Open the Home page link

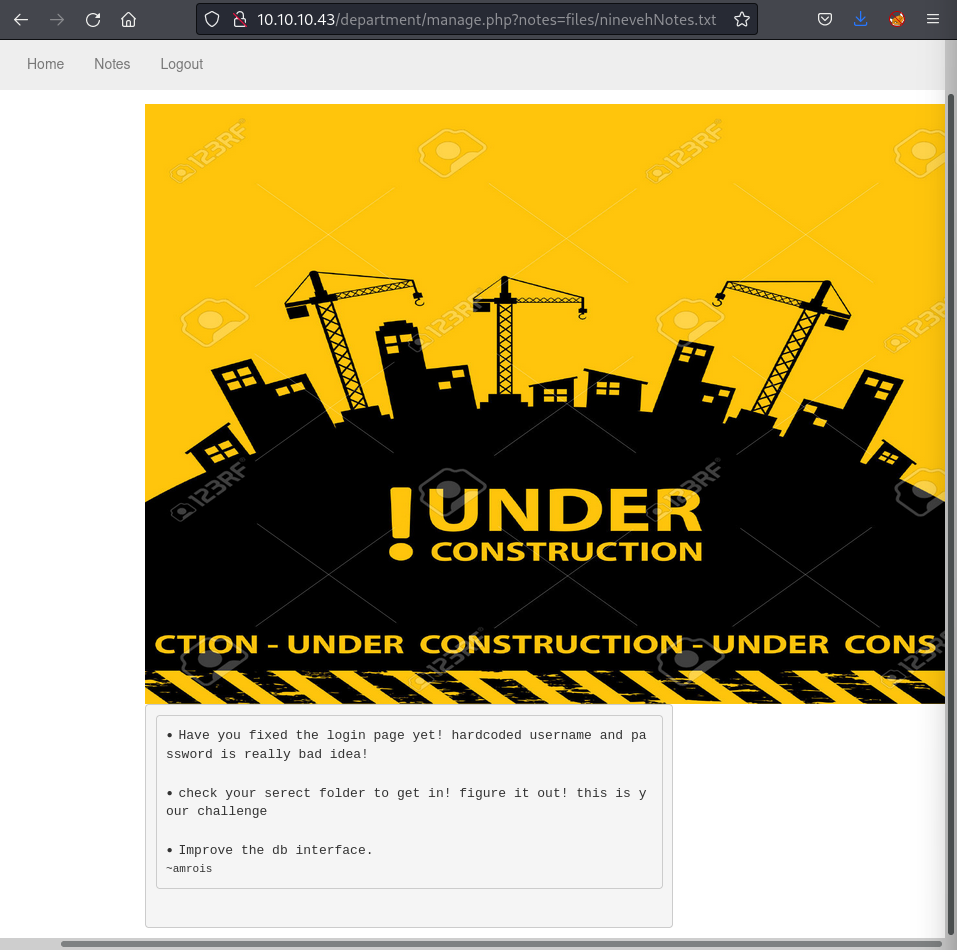45,64
